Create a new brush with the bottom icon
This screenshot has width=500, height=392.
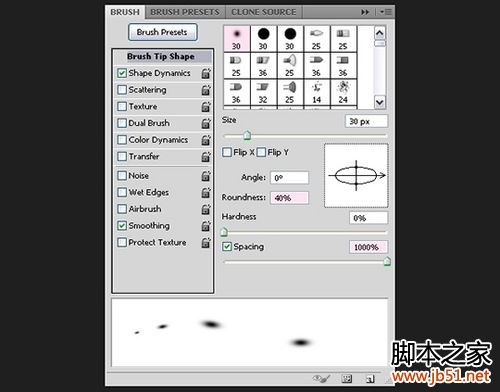tap(370, 379)
